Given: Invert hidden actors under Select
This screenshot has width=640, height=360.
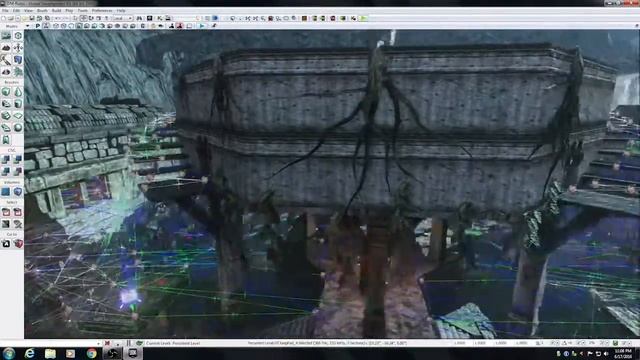Looking at the screenshot, I should [x=6, y=224].
